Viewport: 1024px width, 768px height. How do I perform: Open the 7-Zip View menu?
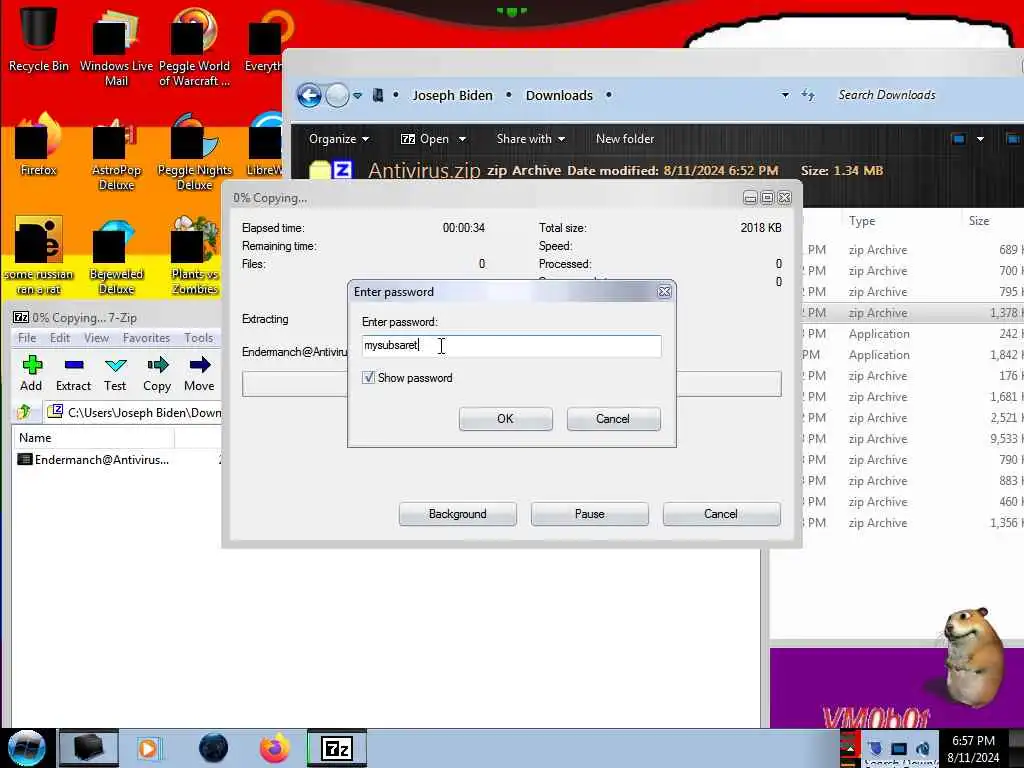[97, 338]
